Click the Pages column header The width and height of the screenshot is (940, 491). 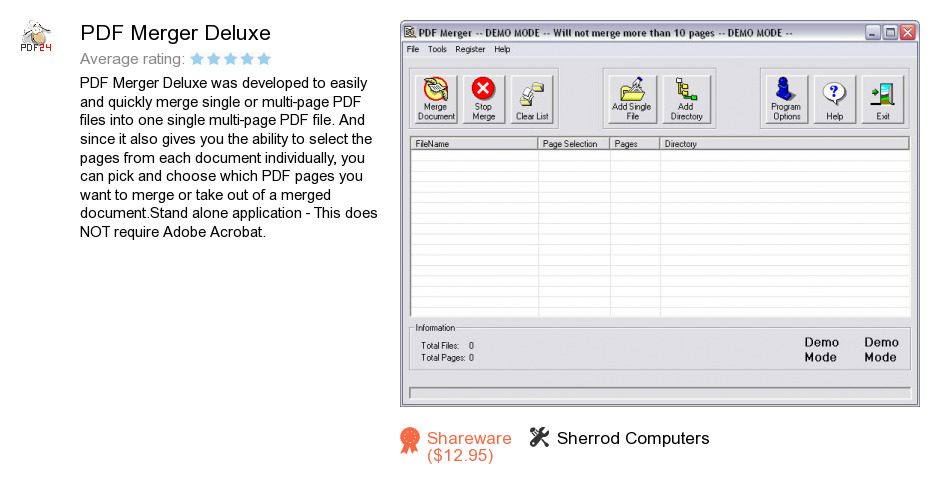(635, 144)
